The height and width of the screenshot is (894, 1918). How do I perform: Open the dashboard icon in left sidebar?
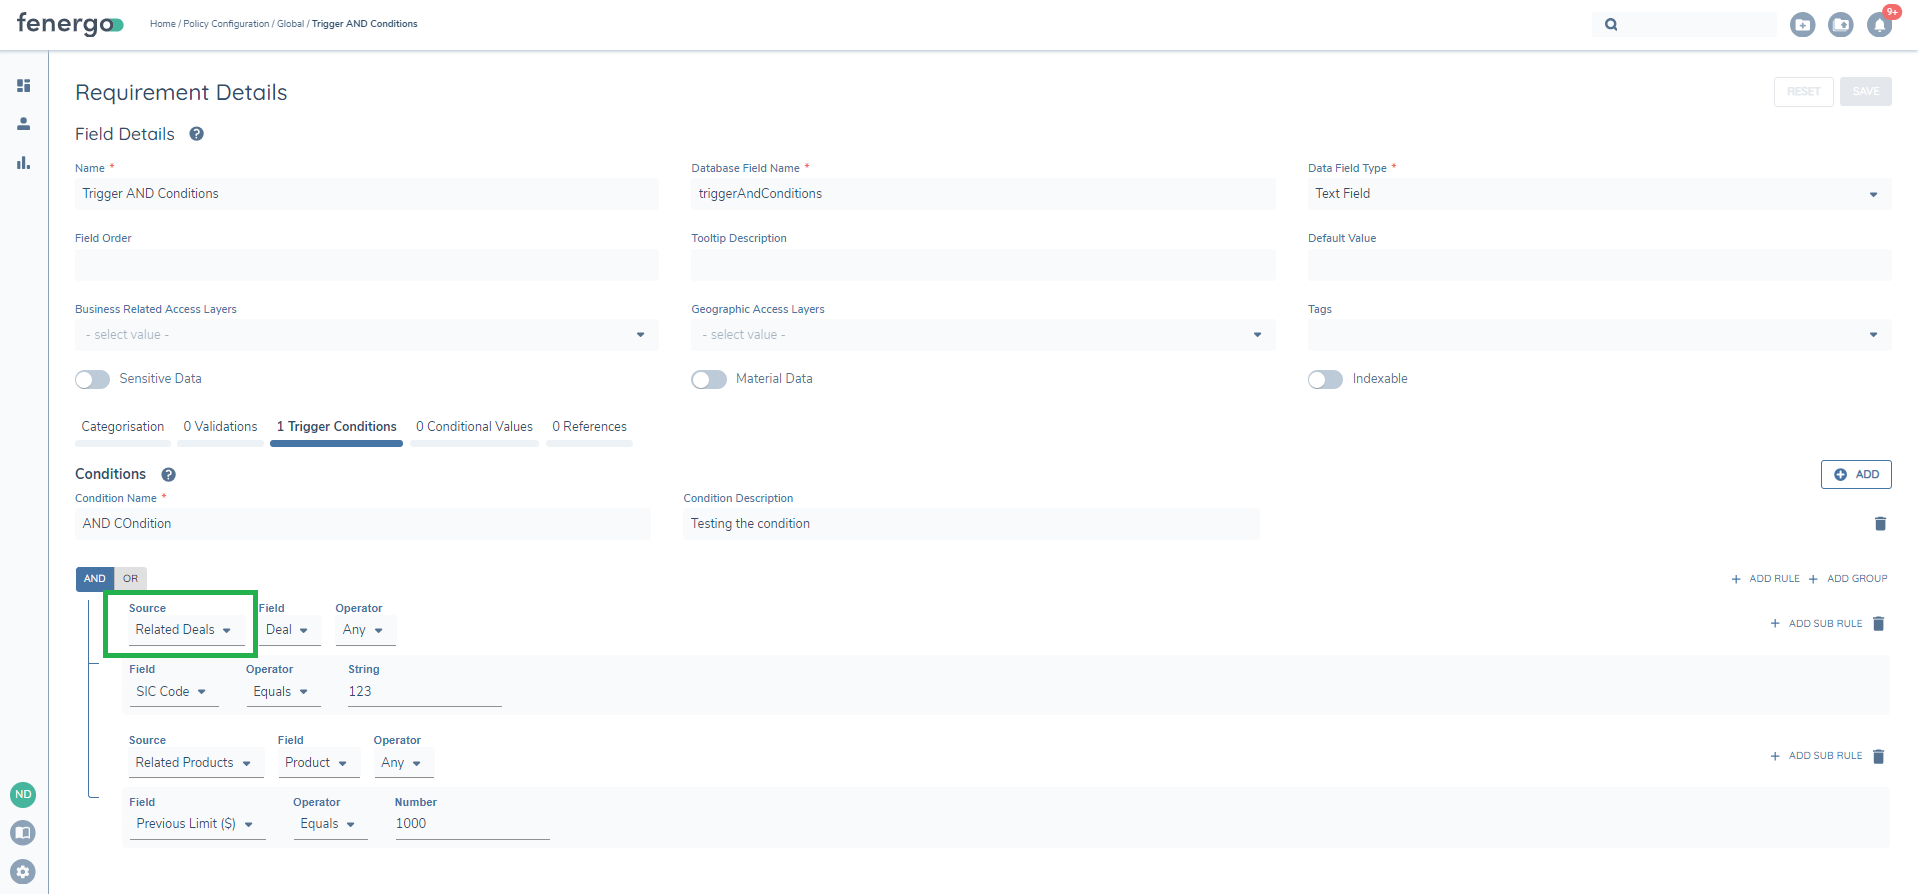click(x=23, y=86)
